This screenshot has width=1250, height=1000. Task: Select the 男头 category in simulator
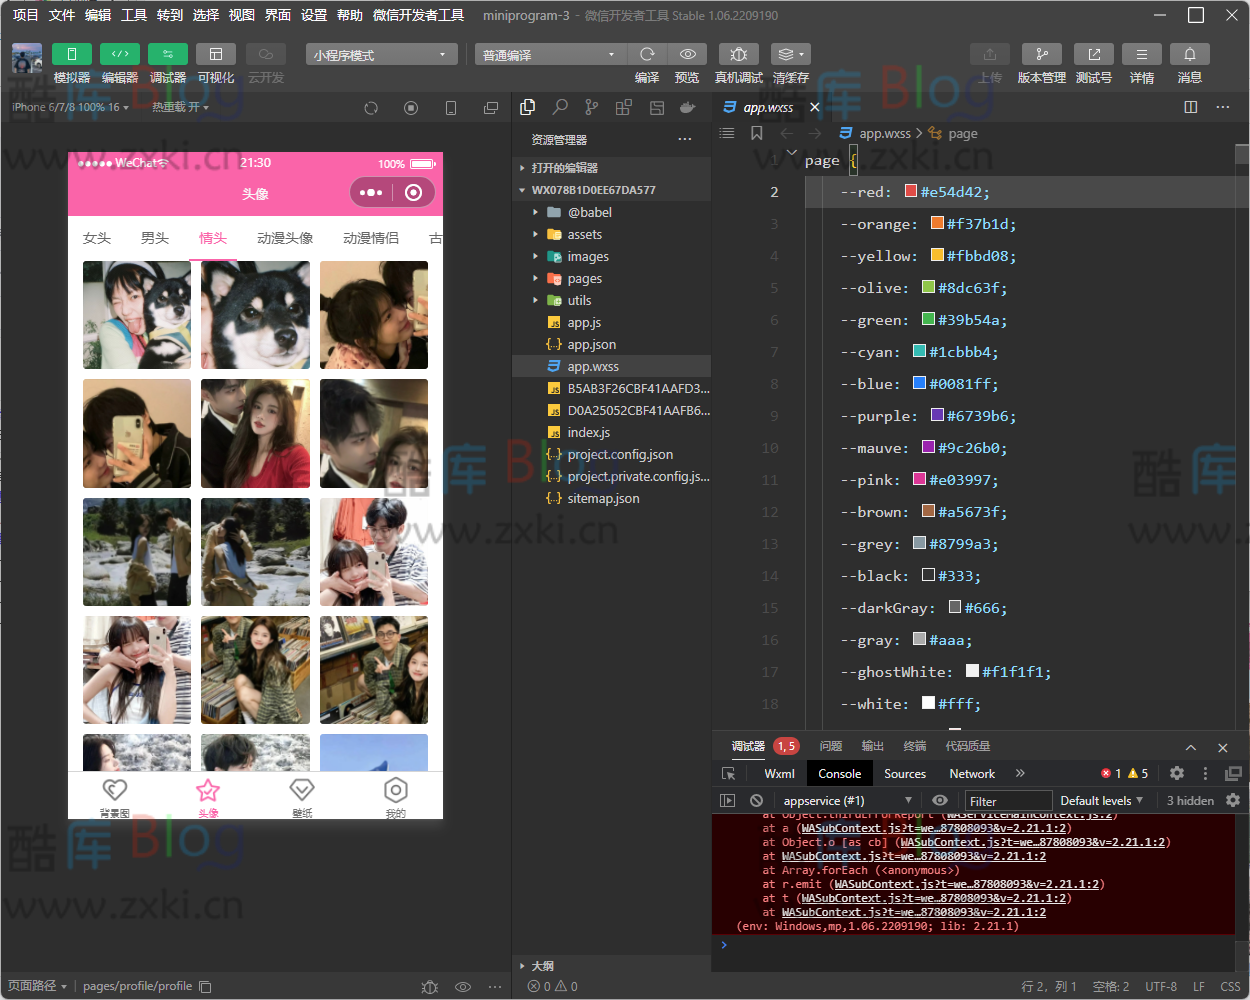click(155, 238)
